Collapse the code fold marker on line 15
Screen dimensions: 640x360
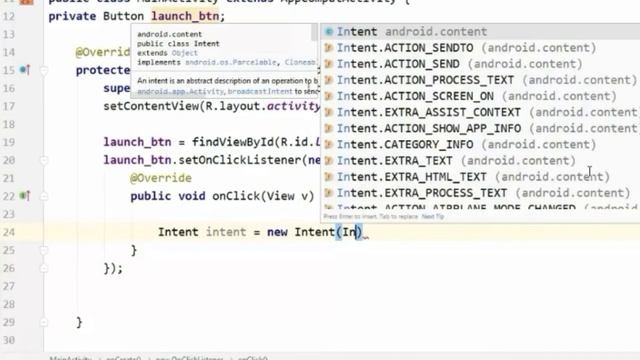[x=44, y=71]
